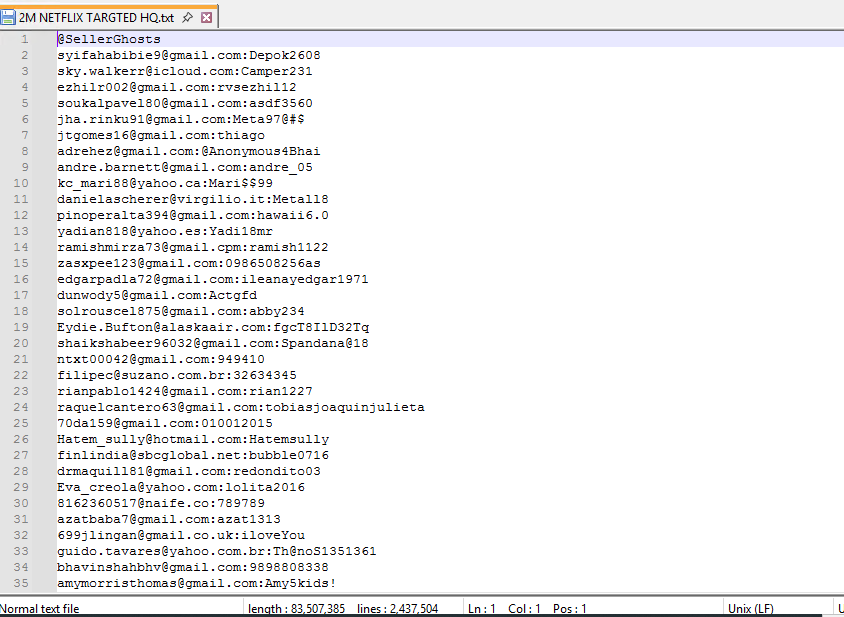Click the file length readout in status bar

click(296, 608)
